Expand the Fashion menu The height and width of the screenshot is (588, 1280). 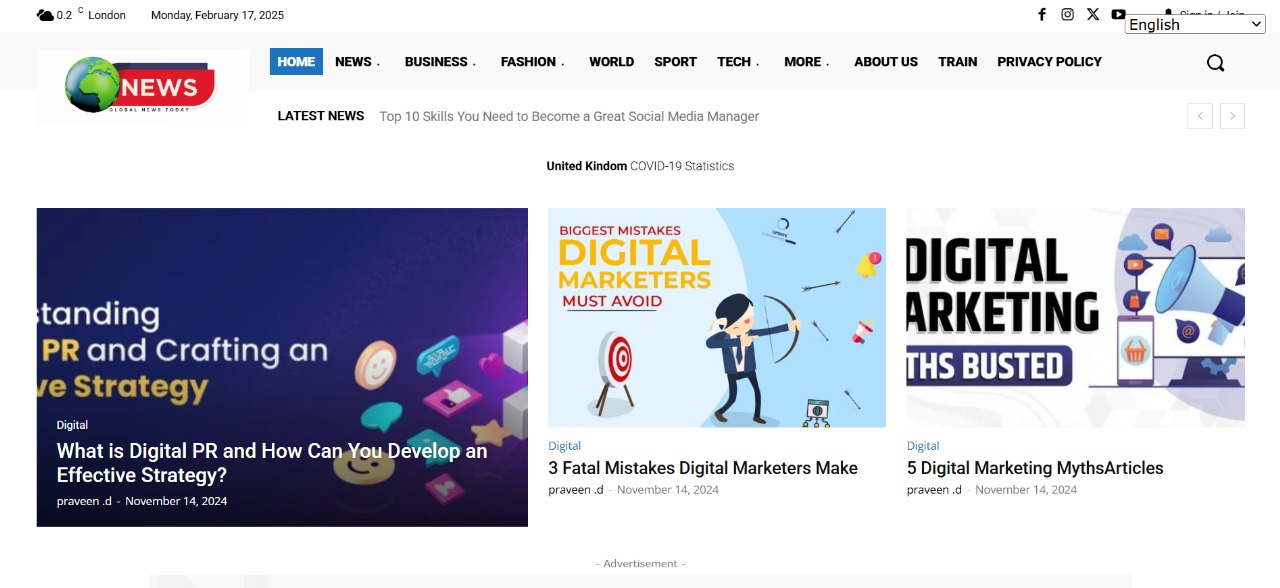click(532, 62)
